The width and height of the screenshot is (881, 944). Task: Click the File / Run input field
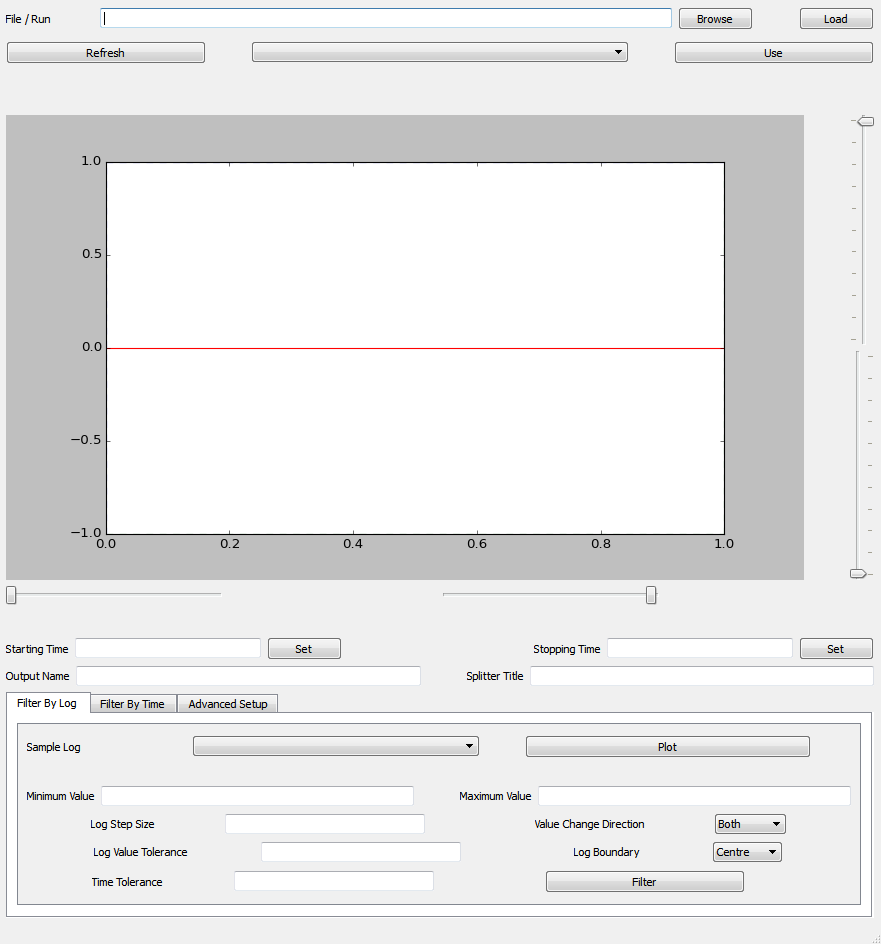(x=386, y=19)
